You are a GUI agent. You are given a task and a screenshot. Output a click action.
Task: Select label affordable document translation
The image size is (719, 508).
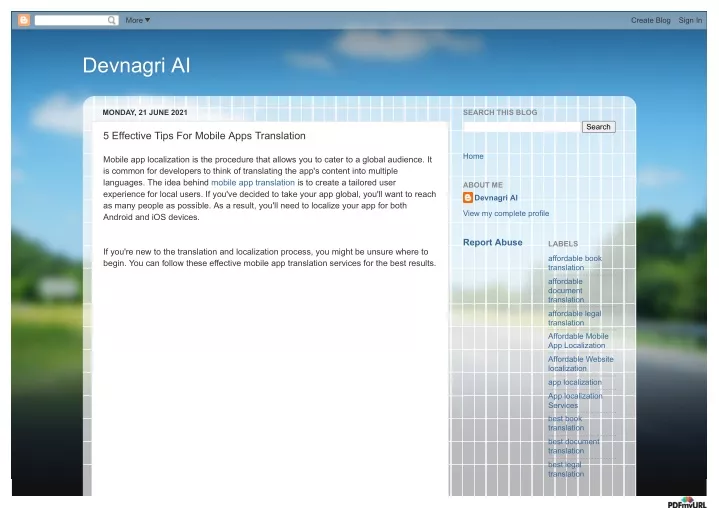tap(566, 290)
